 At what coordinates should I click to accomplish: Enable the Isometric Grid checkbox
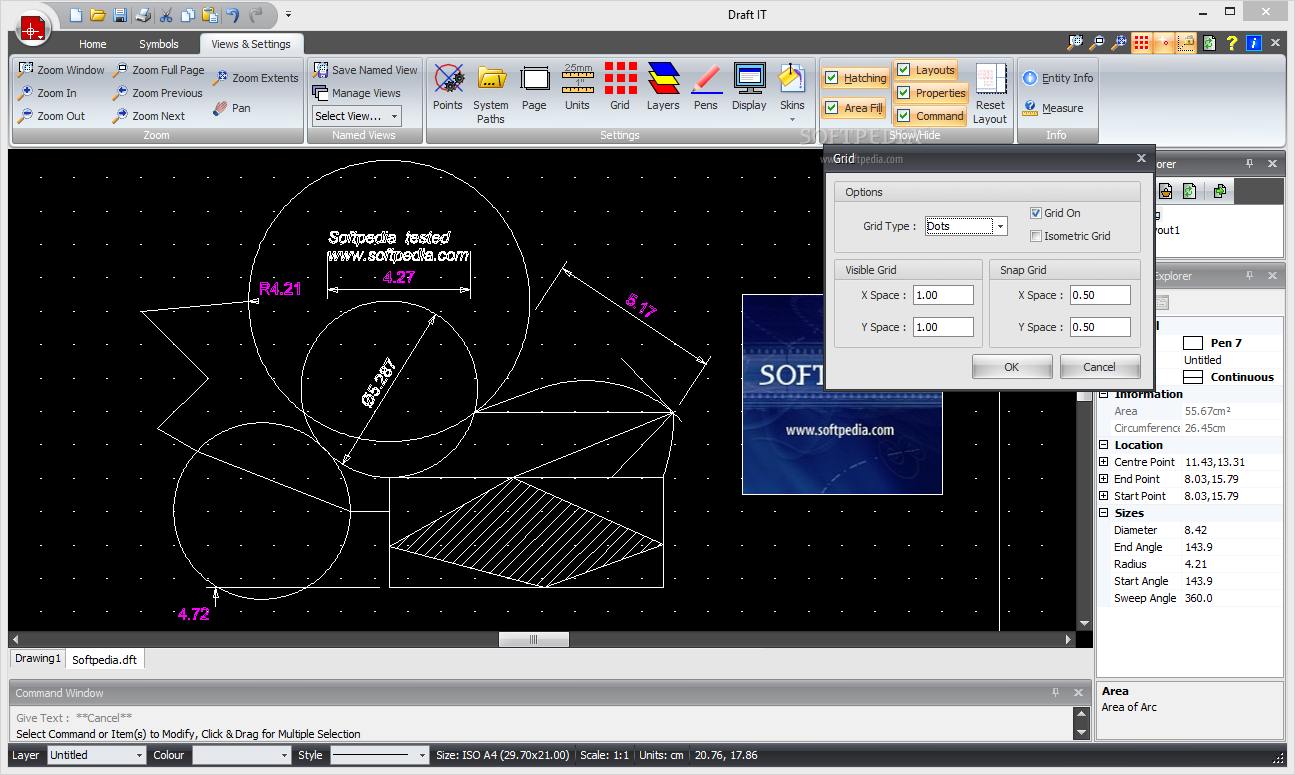[1036, 236]
